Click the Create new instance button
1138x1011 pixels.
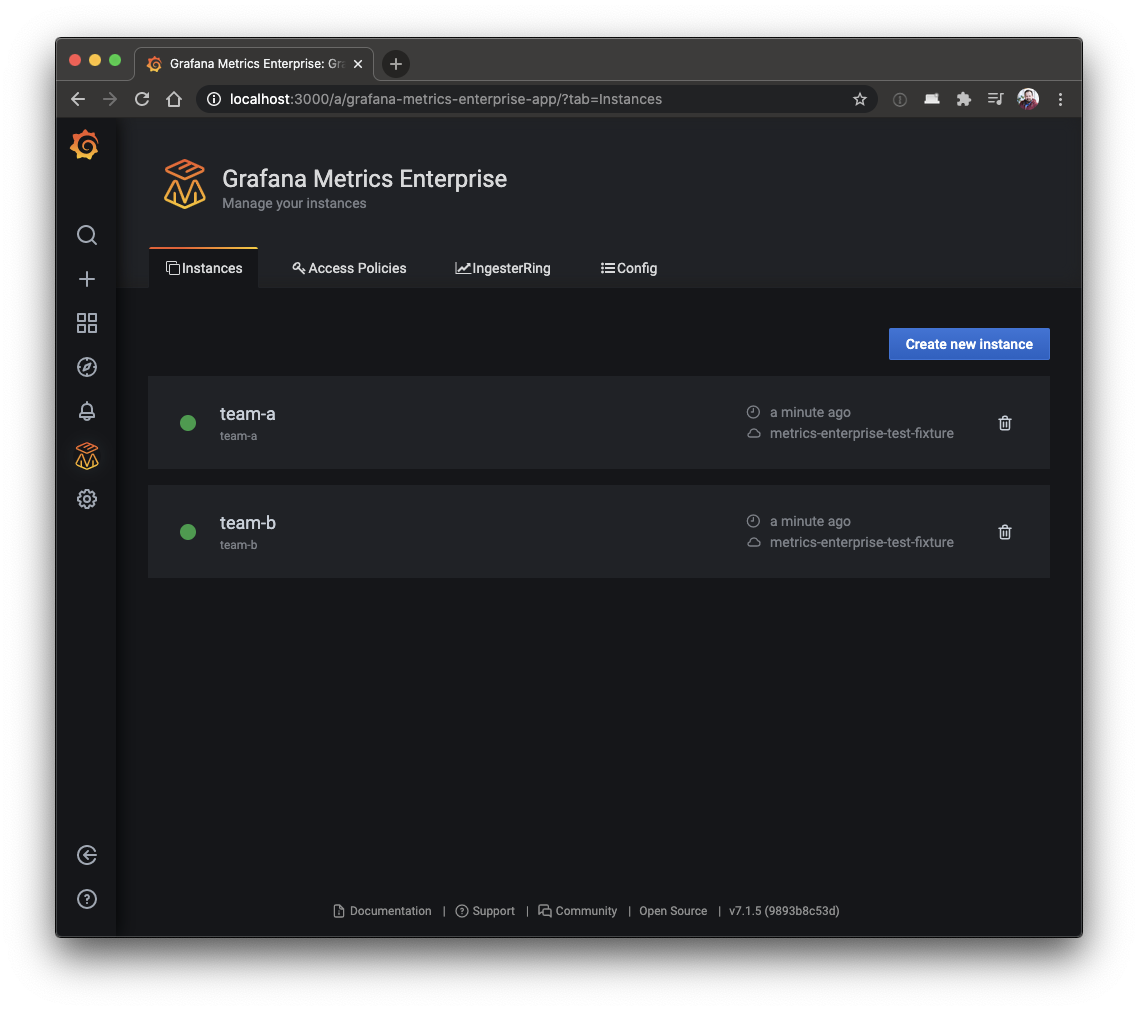(968, 344)
